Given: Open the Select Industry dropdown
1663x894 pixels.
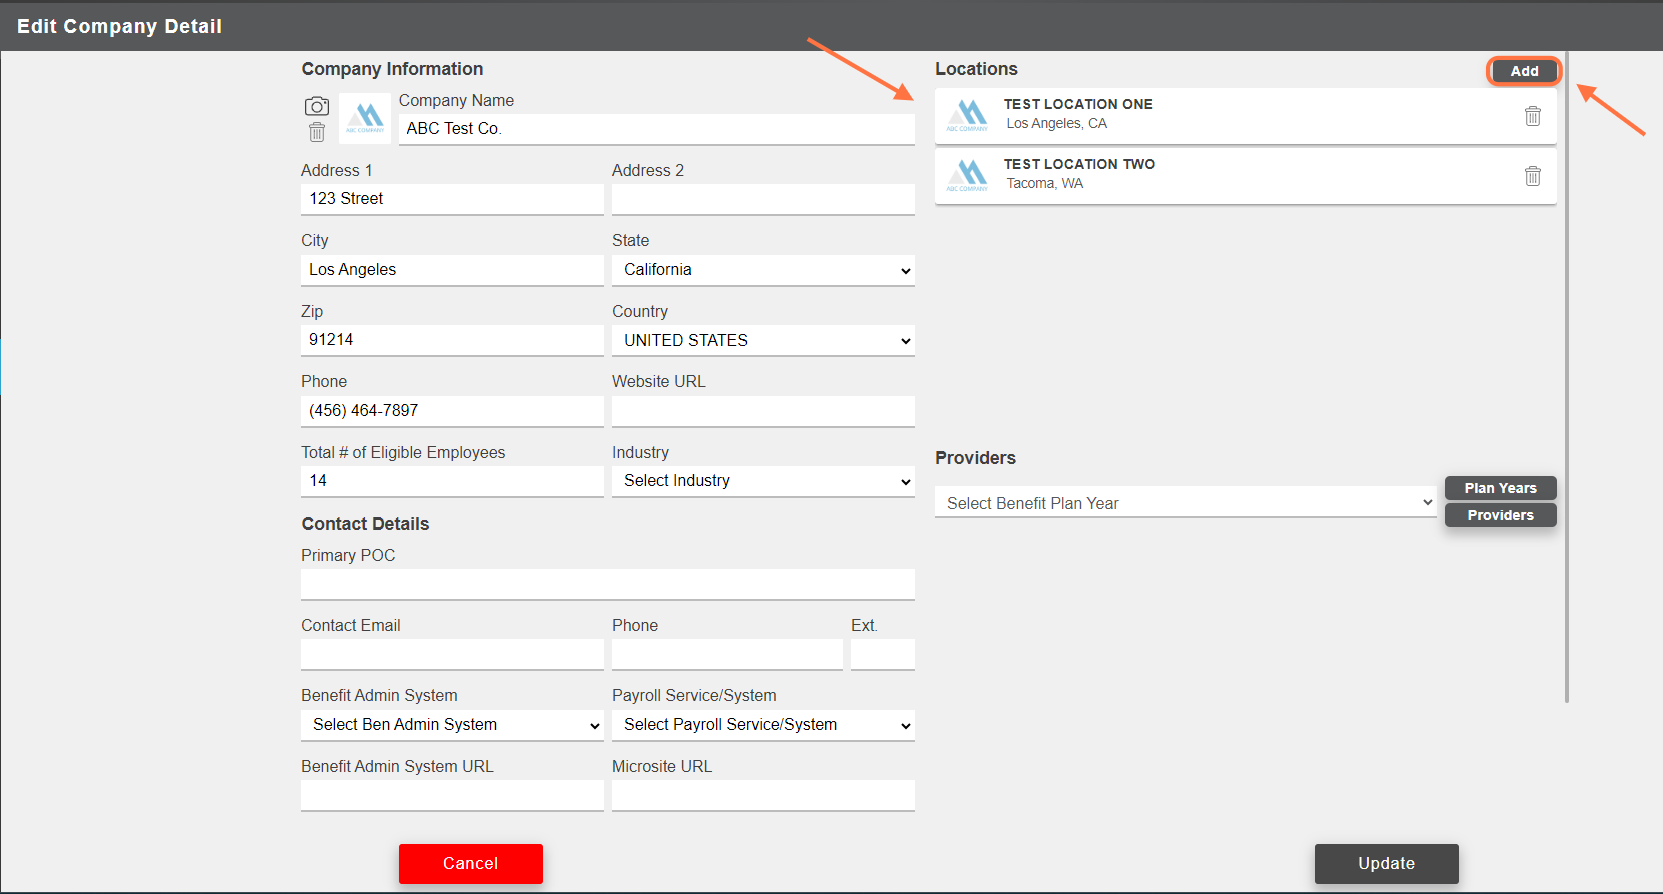Looking at the screenshot, I should click(x=763, y=481).
